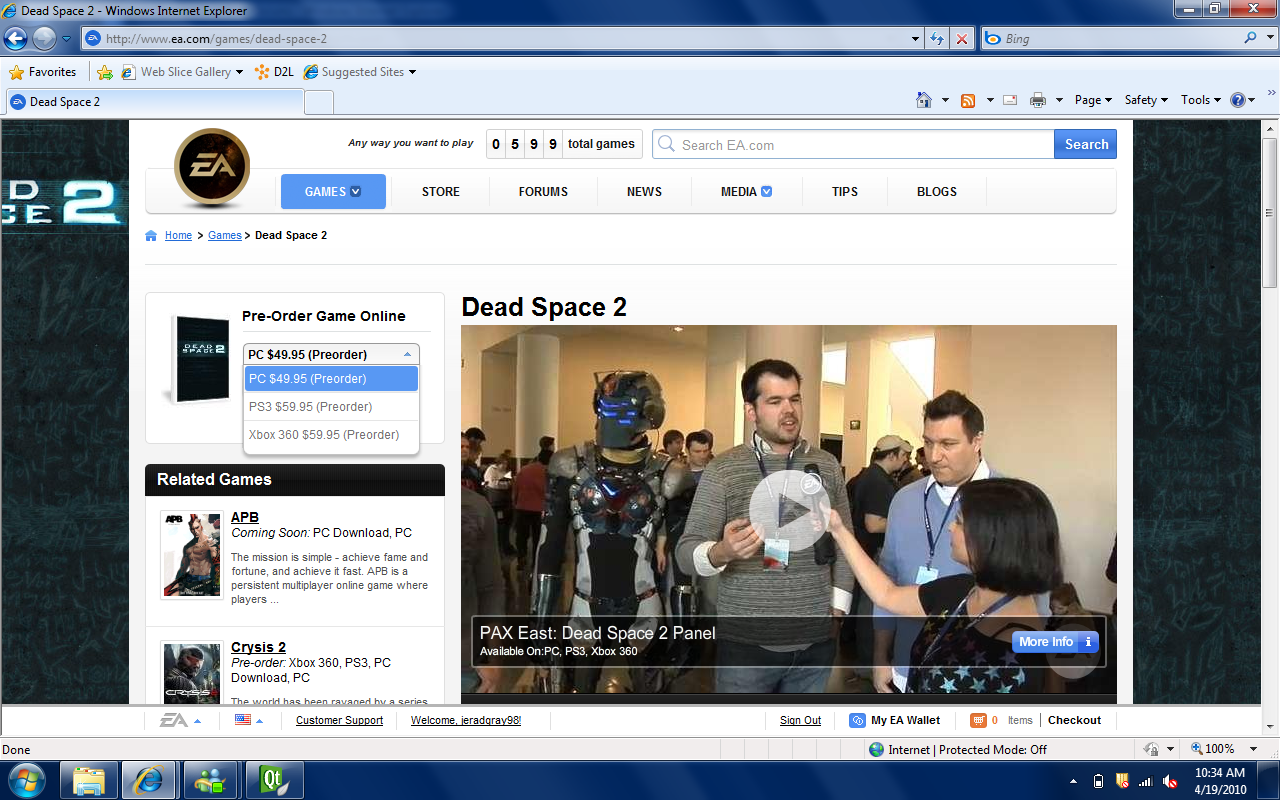Open My EA Wallet icon link

click(857, 720)
